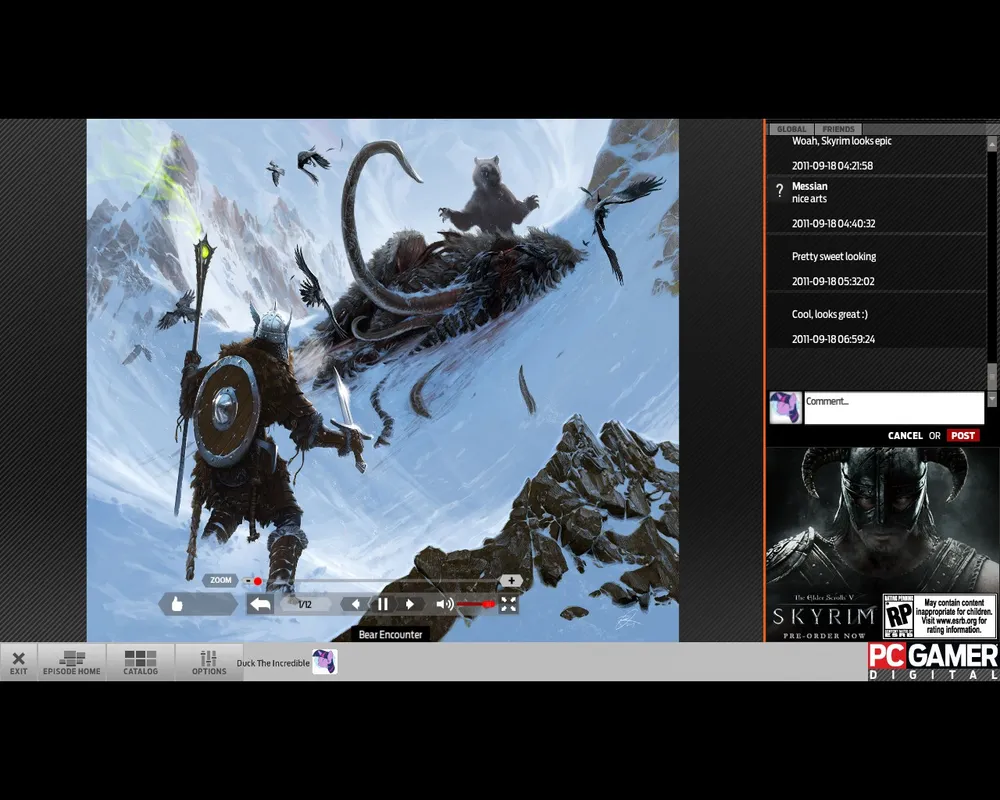Zoom out using the minus button
Screen dimensions: 1000x800
[x=247, y=580]
